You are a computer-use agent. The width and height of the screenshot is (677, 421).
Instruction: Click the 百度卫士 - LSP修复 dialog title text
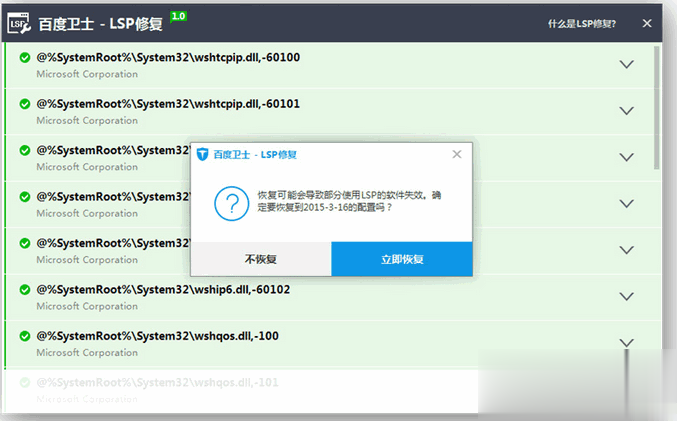point(255,155)
